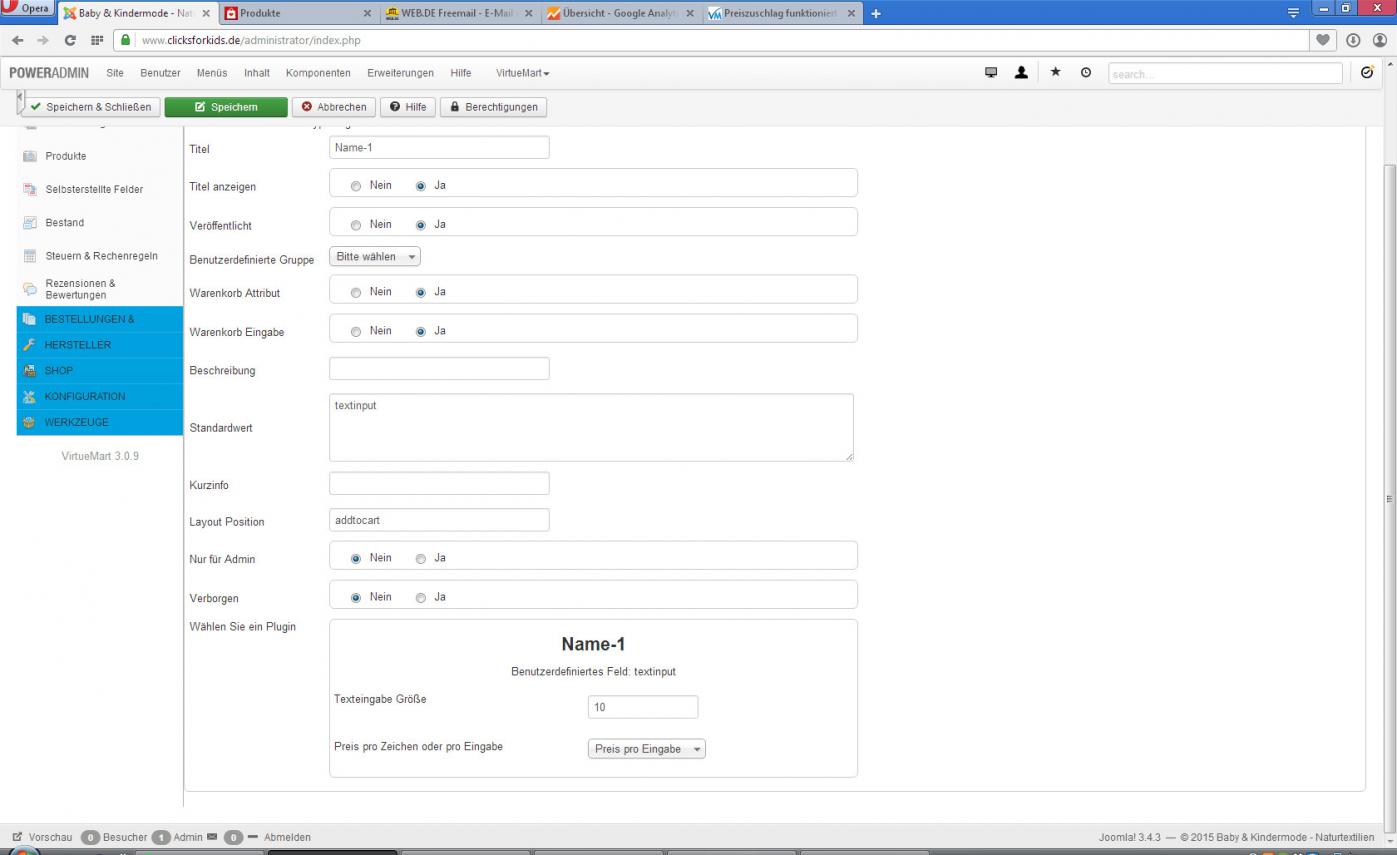Open the Benutzerdefinierte Gruppe dropdown
The image size is (1397, 855).
click(x=375, y=257)
